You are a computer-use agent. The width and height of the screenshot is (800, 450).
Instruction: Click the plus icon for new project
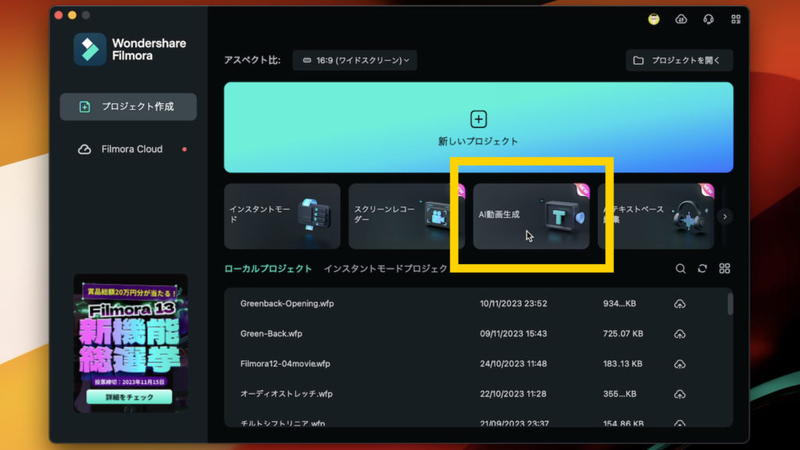tap(478, 119)
